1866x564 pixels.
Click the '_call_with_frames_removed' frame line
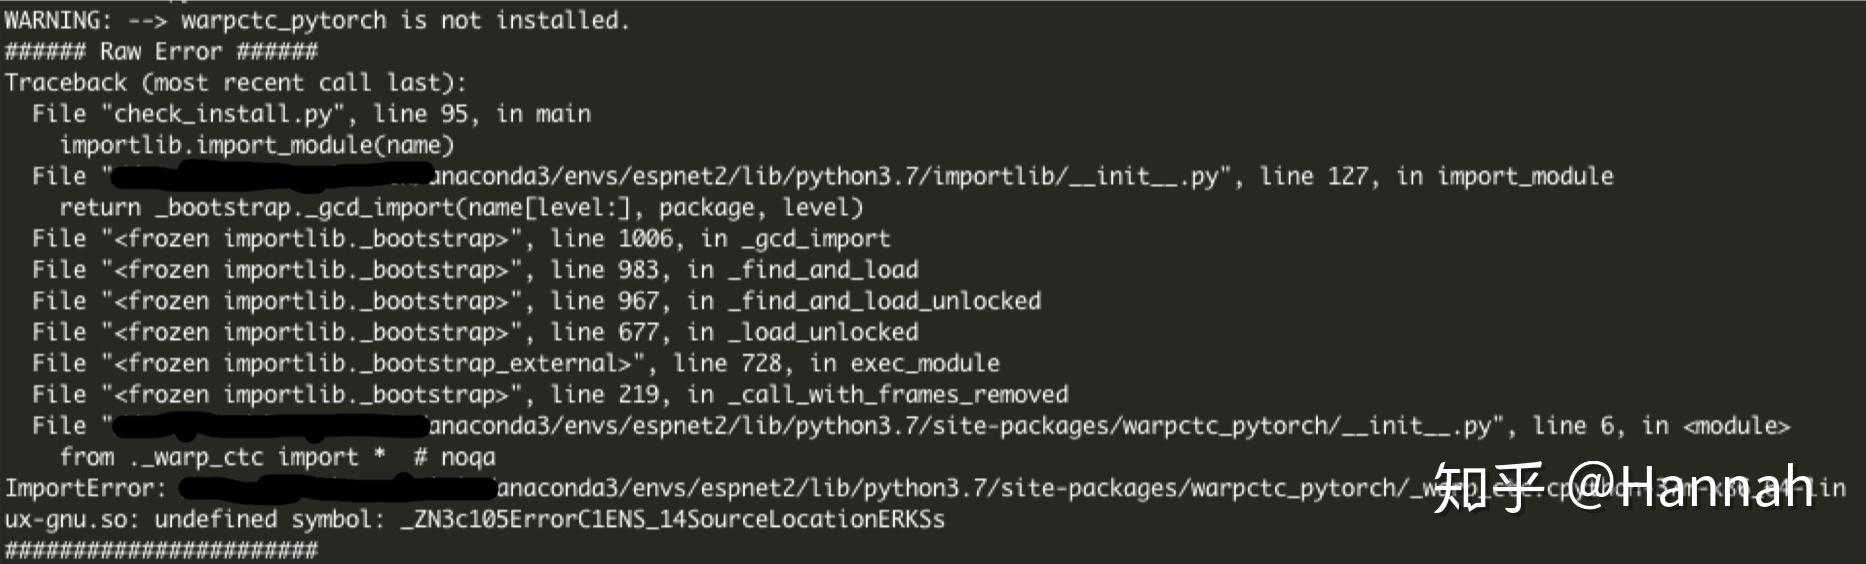[550, 394]
